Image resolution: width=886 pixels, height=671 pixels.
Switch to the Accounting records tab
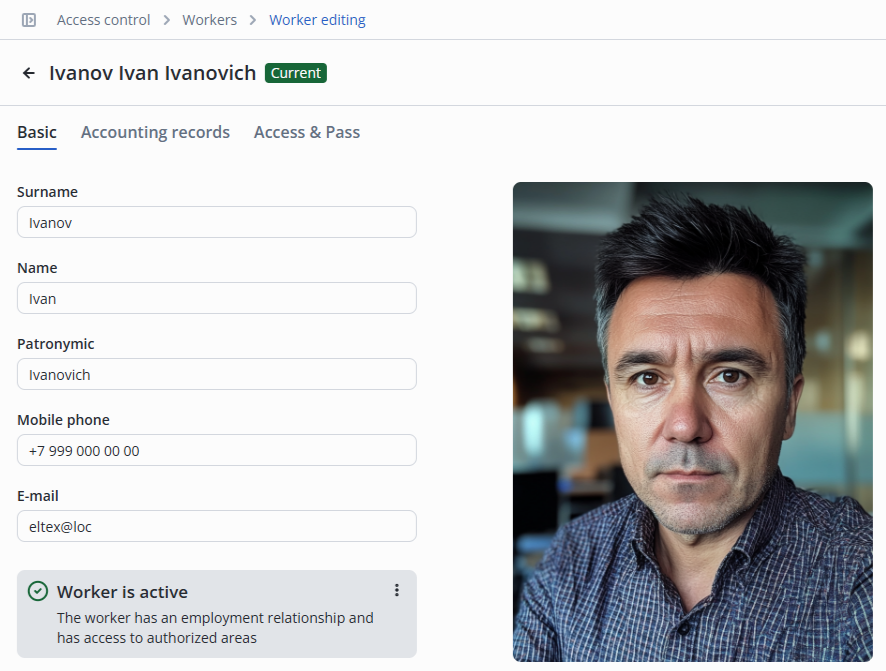pyautogui.click(x=155, y=132)
